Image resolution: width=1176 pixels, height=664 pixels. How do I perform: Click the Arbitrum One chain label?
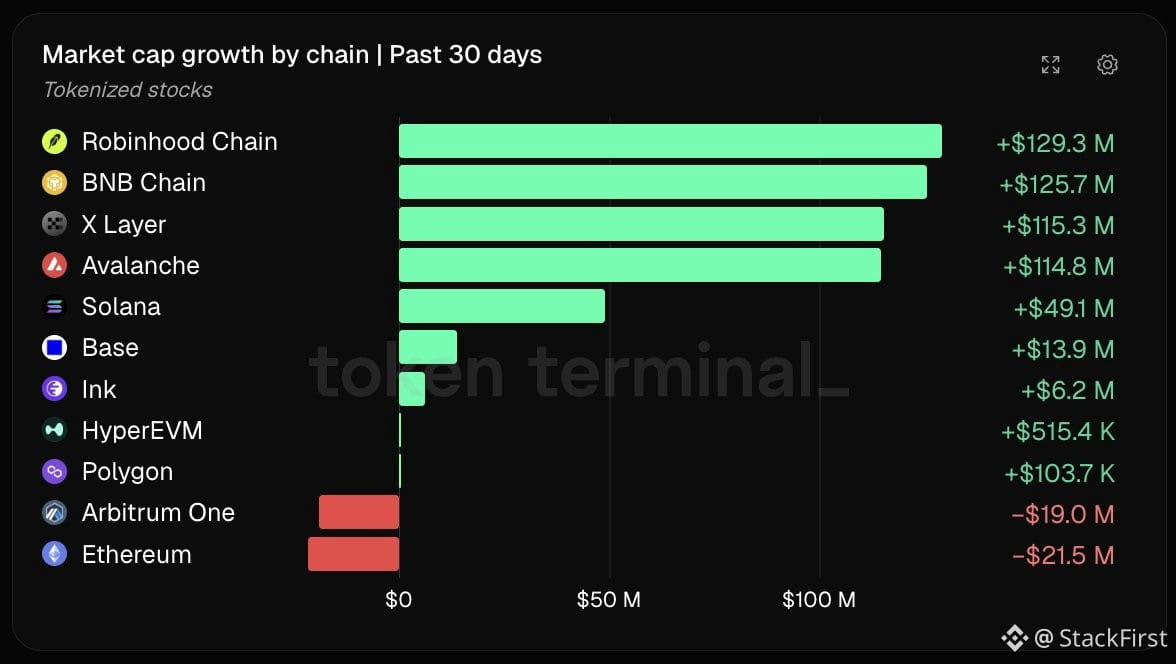[x=158, y=512]
